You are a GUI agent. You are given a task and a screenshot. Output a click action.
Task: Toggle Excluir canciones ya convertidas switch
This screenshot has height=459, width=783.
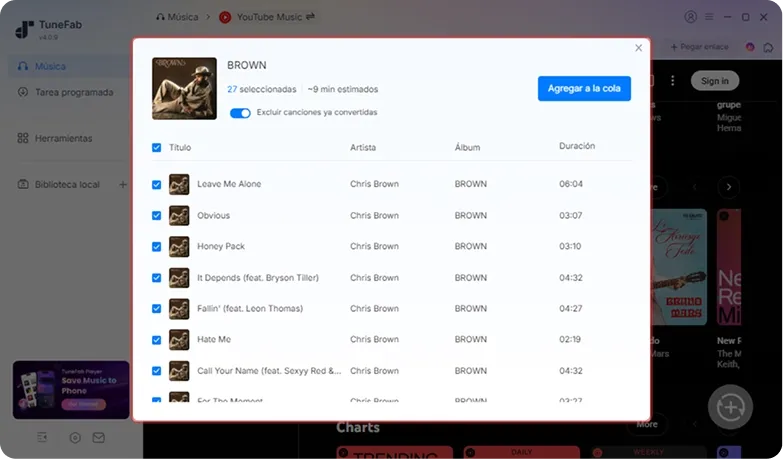tap(240, 113)
